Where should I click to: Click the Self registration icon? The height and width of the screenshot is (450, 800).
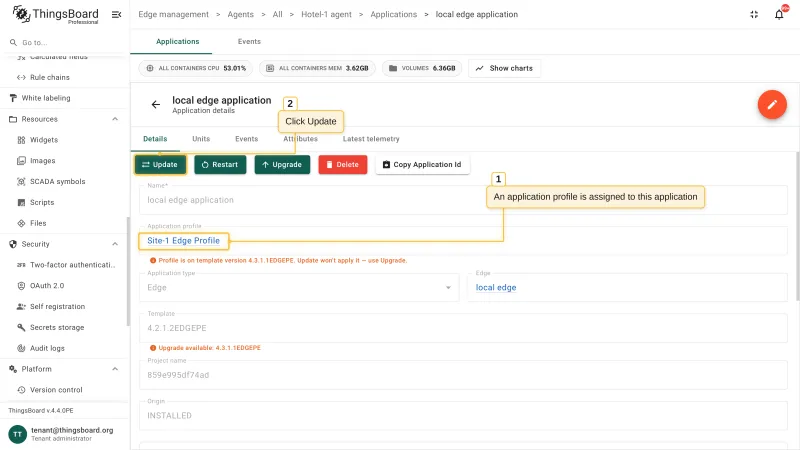21,307
